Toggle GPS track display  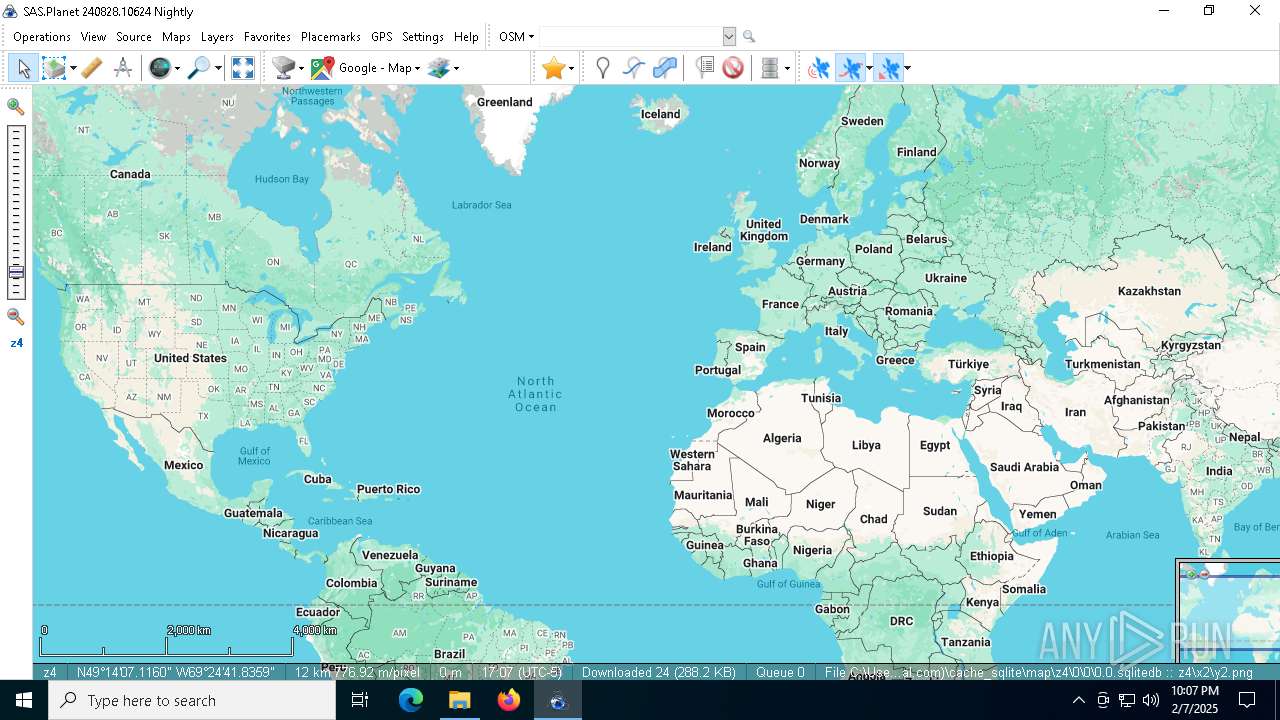(x=850, y=68)
